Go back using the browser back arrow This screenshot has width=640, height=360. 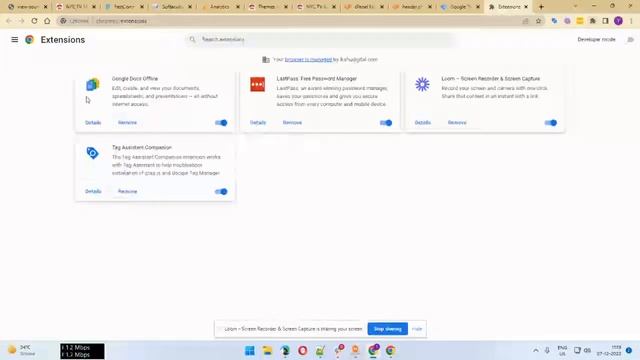[9, 21]
